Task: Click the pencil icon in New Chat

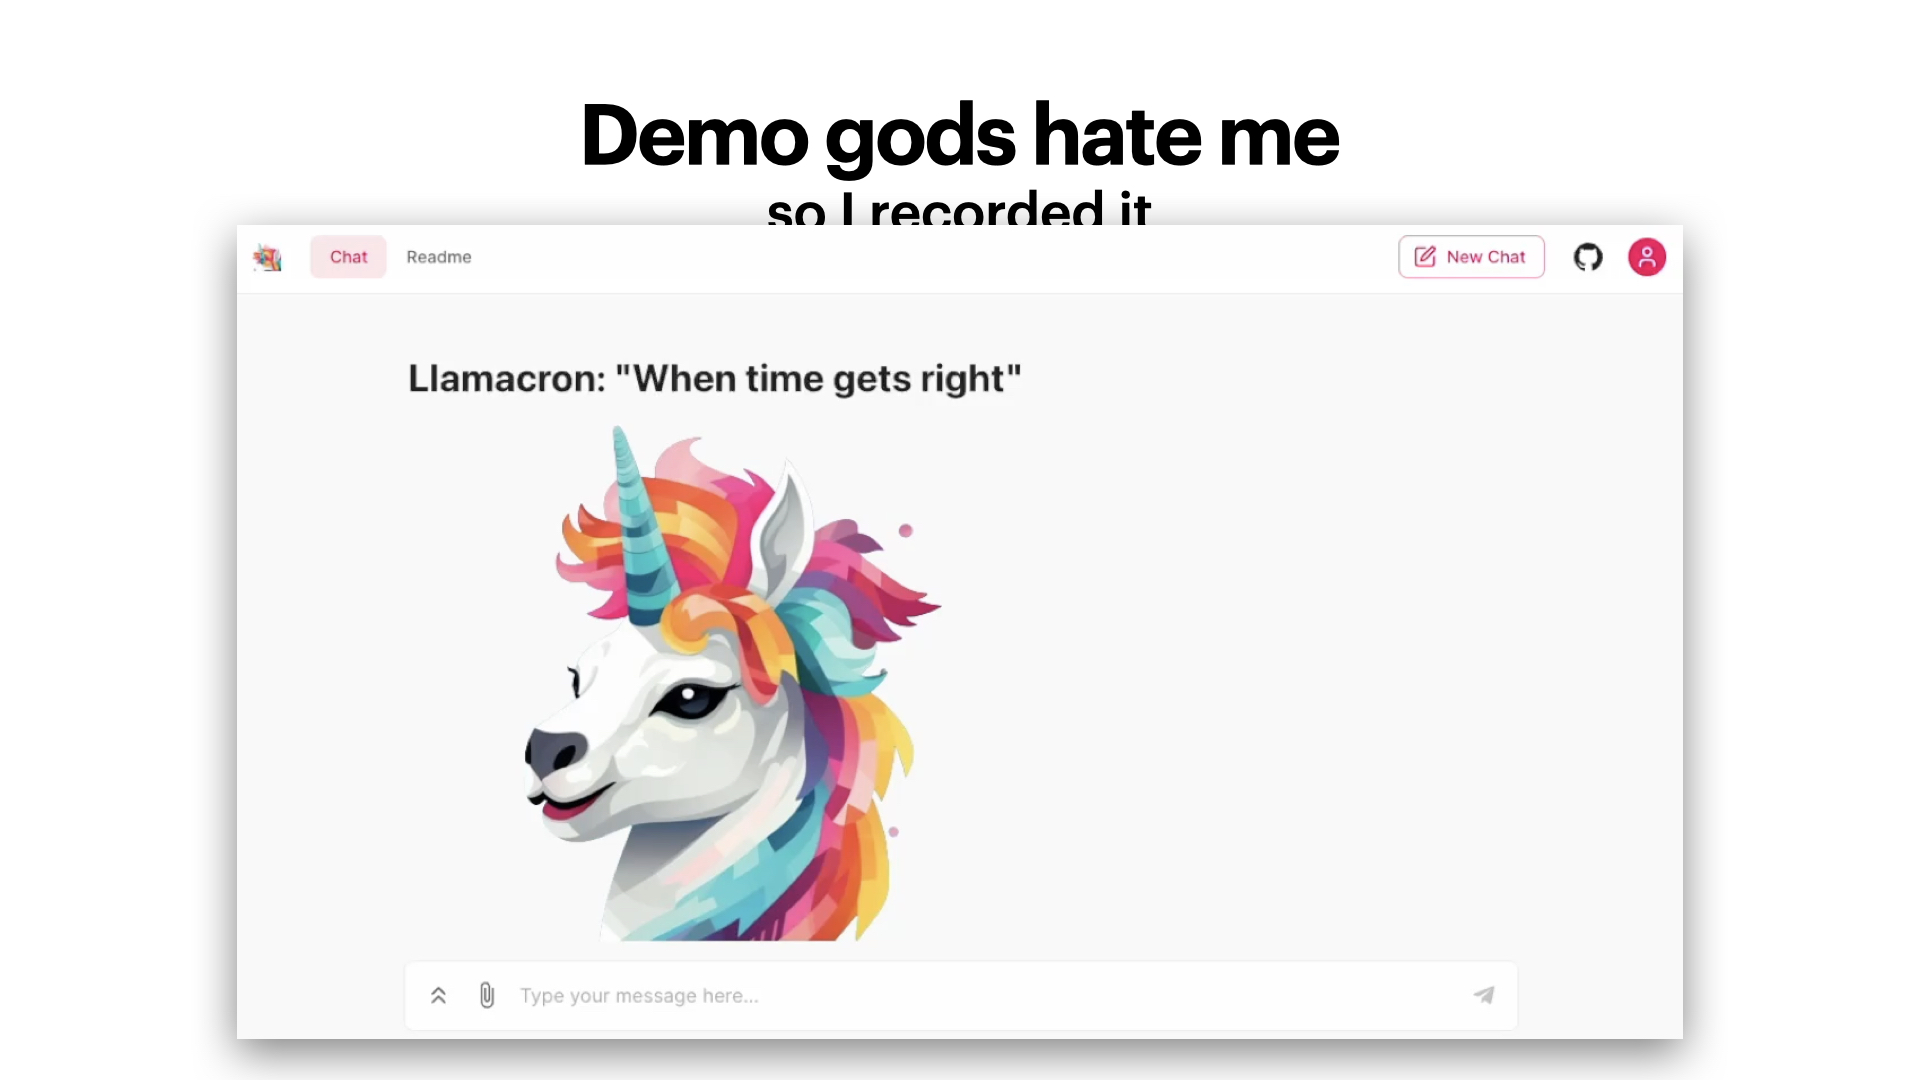Action: (1425, 257)
